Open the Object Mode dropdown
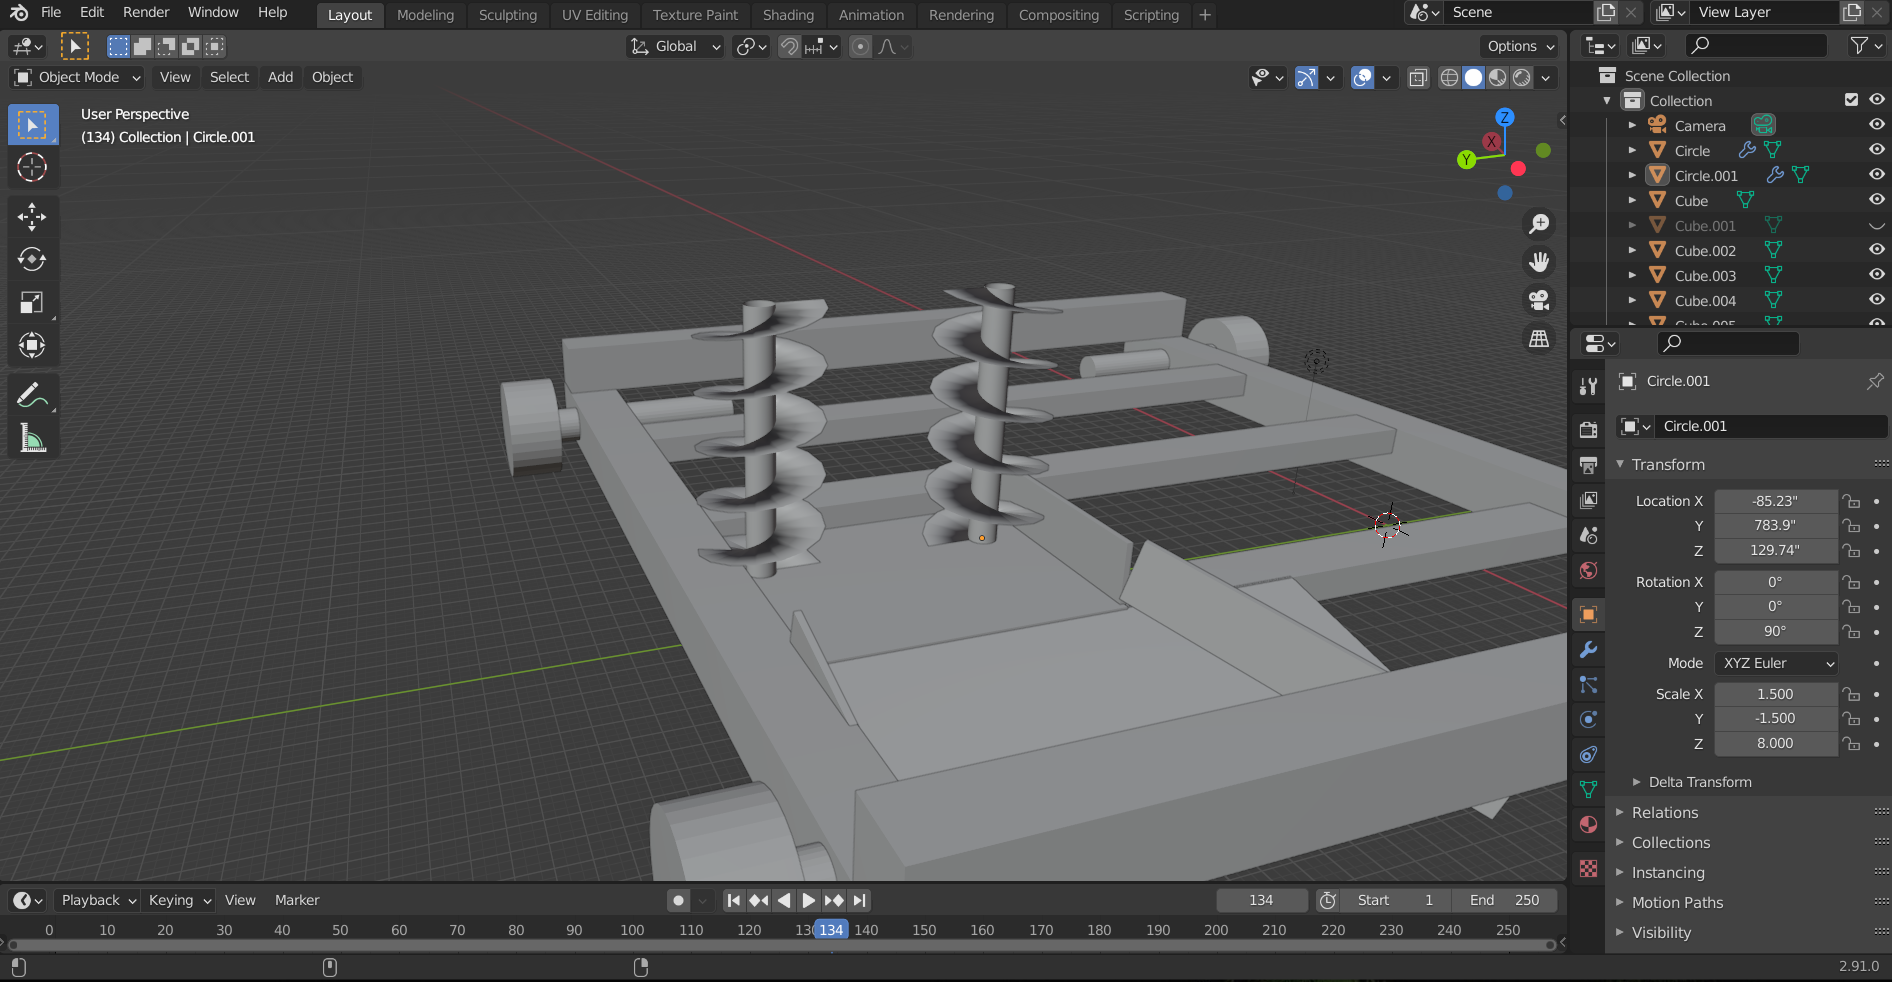 tap(78, 77)
